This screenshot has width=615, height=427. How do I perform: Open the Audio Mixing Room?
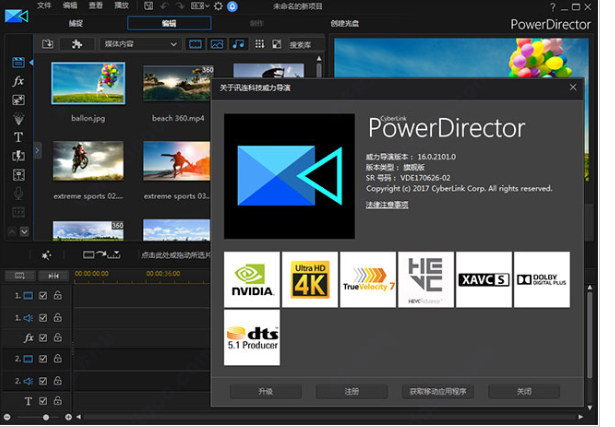(18, 175)
